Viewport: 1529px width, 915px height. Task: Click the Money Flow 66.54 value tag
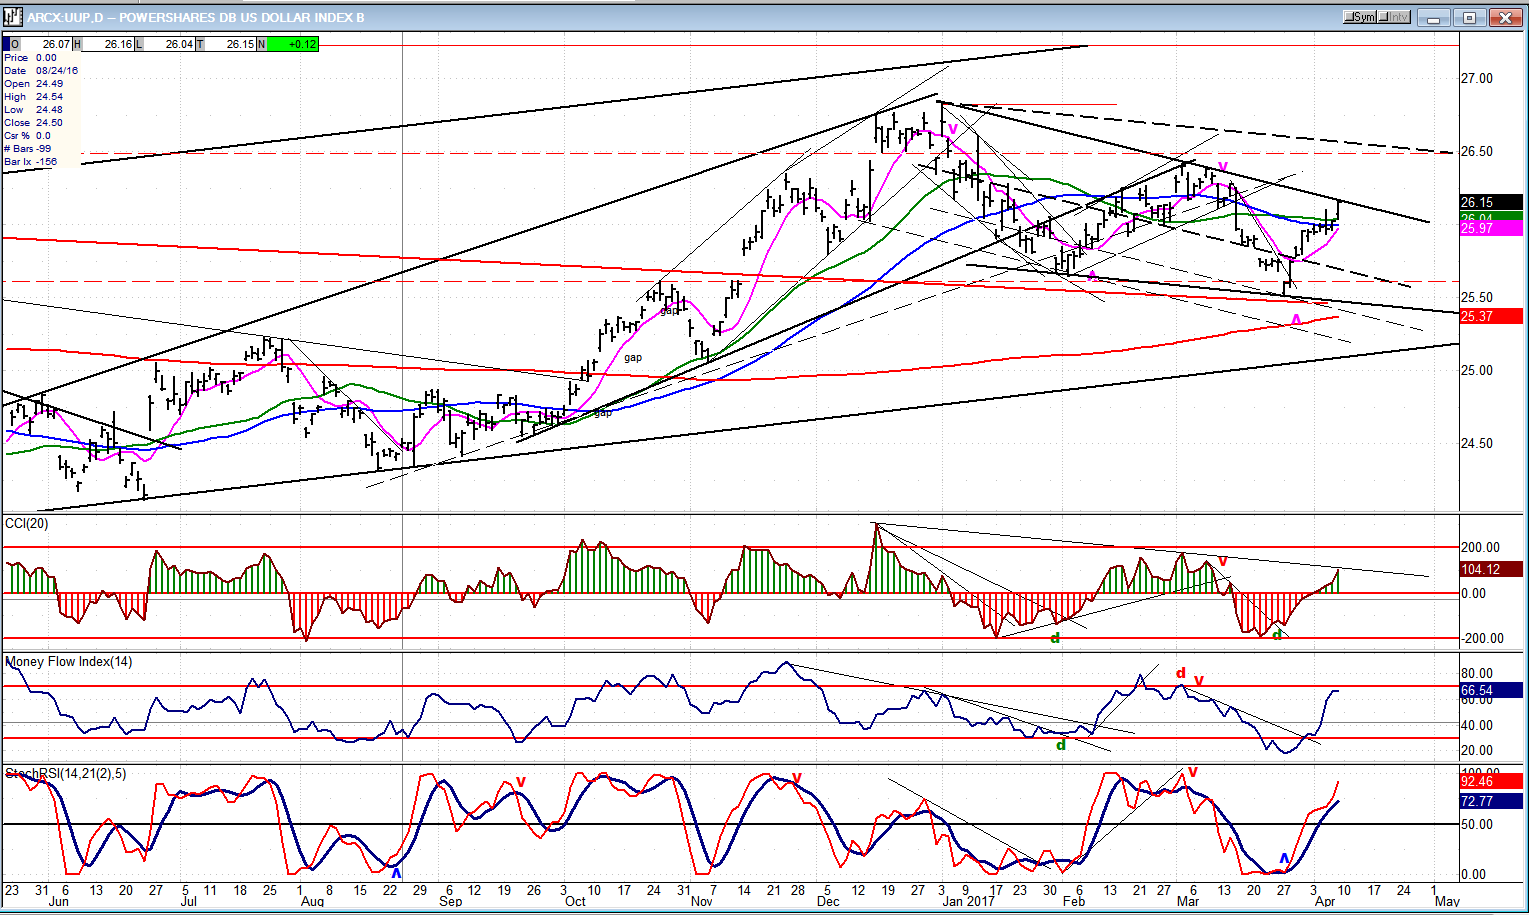(1490, 690)
